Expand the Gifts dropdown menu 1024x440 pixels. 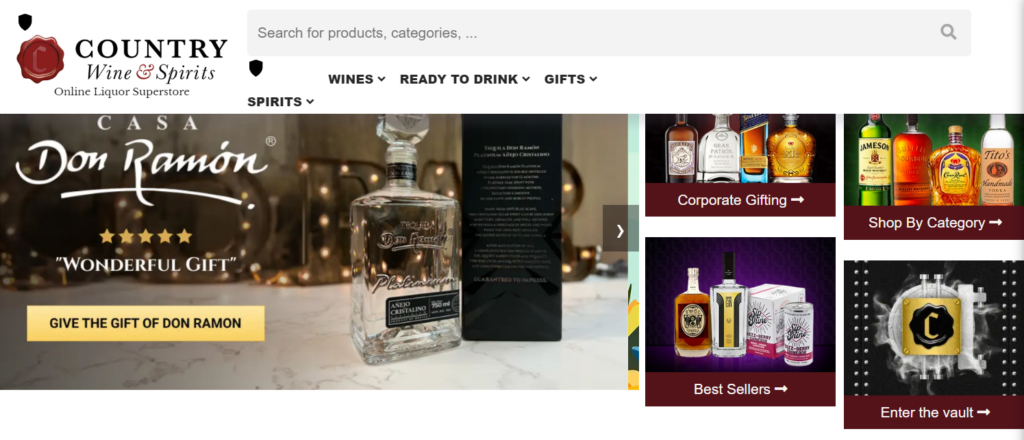pos(571,79)
